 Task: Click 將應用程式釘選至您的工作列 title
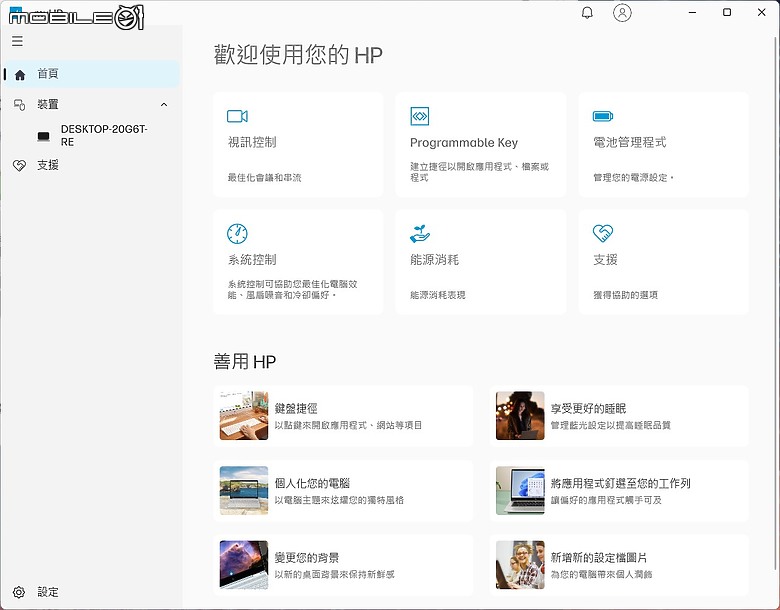tap(620, 483)
